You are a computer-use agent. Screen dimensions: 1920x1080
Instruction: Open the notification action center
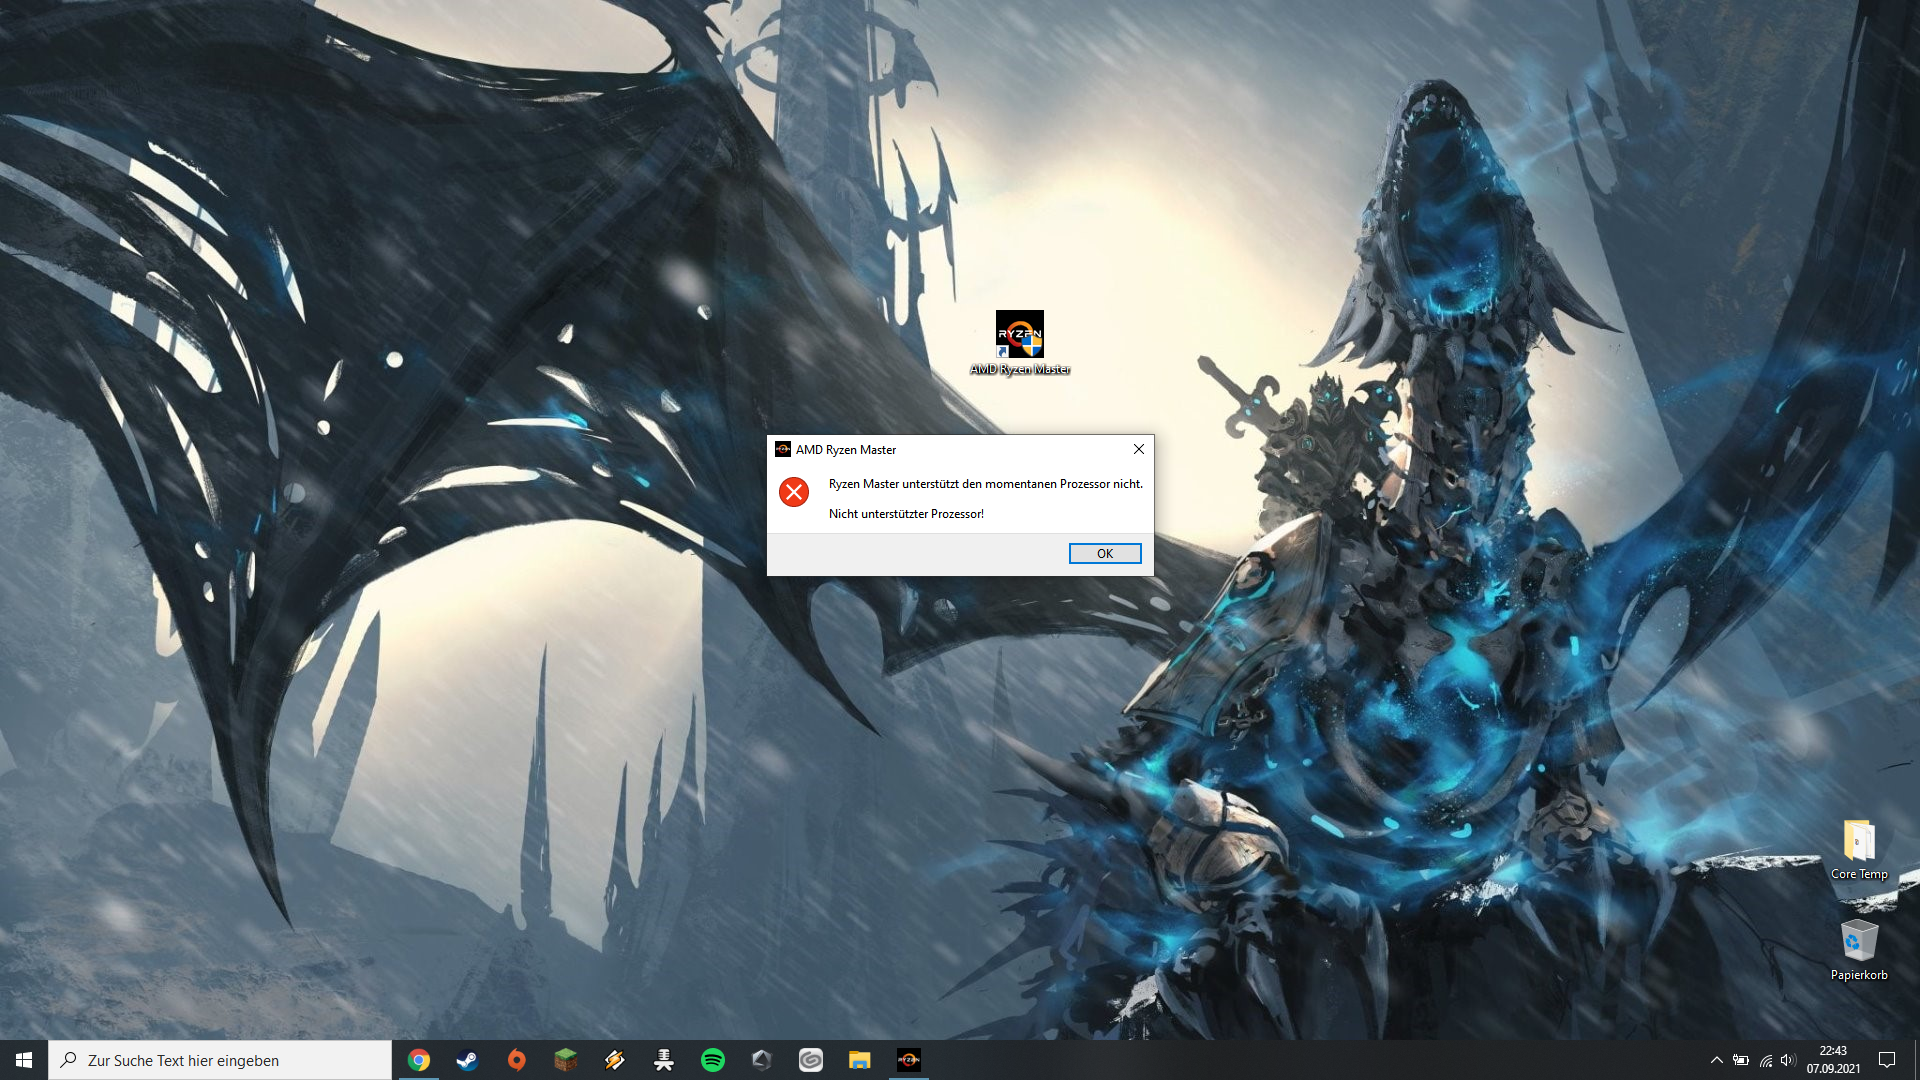click(1887, 1060)
